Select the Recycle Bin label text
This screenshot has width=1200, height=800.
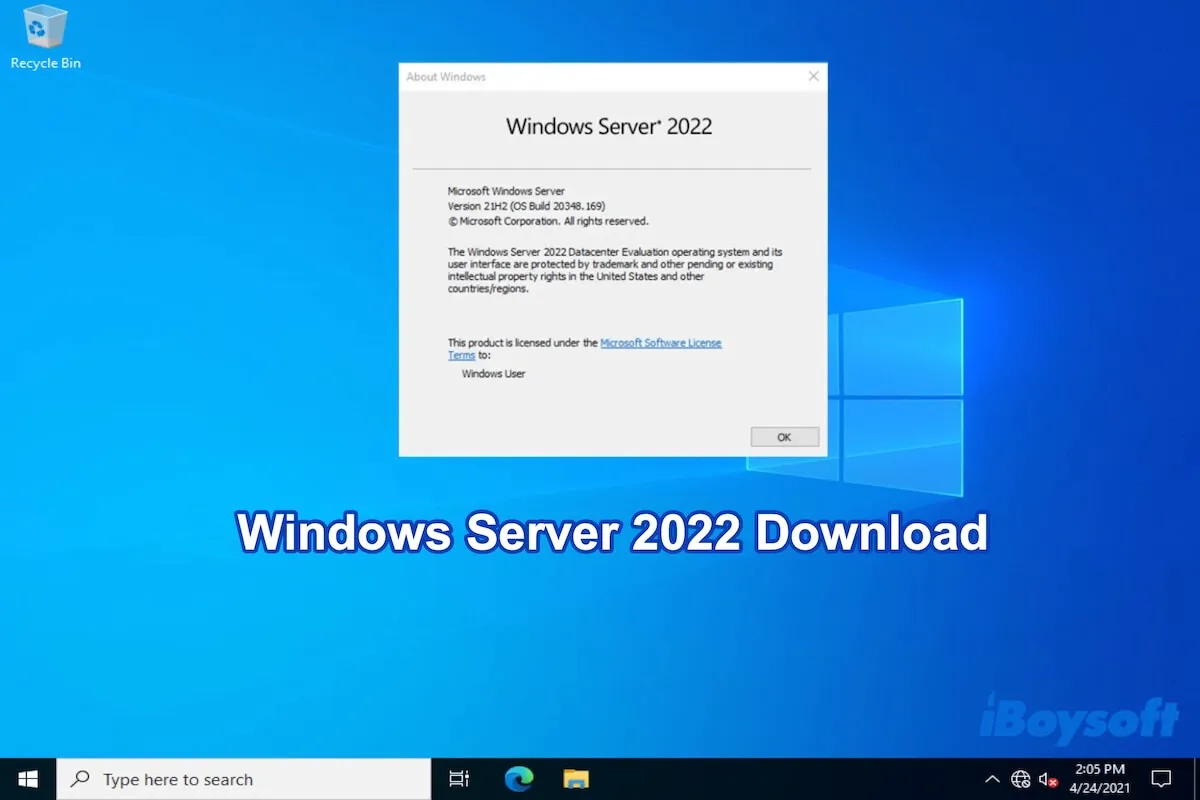tap(45, 63)
